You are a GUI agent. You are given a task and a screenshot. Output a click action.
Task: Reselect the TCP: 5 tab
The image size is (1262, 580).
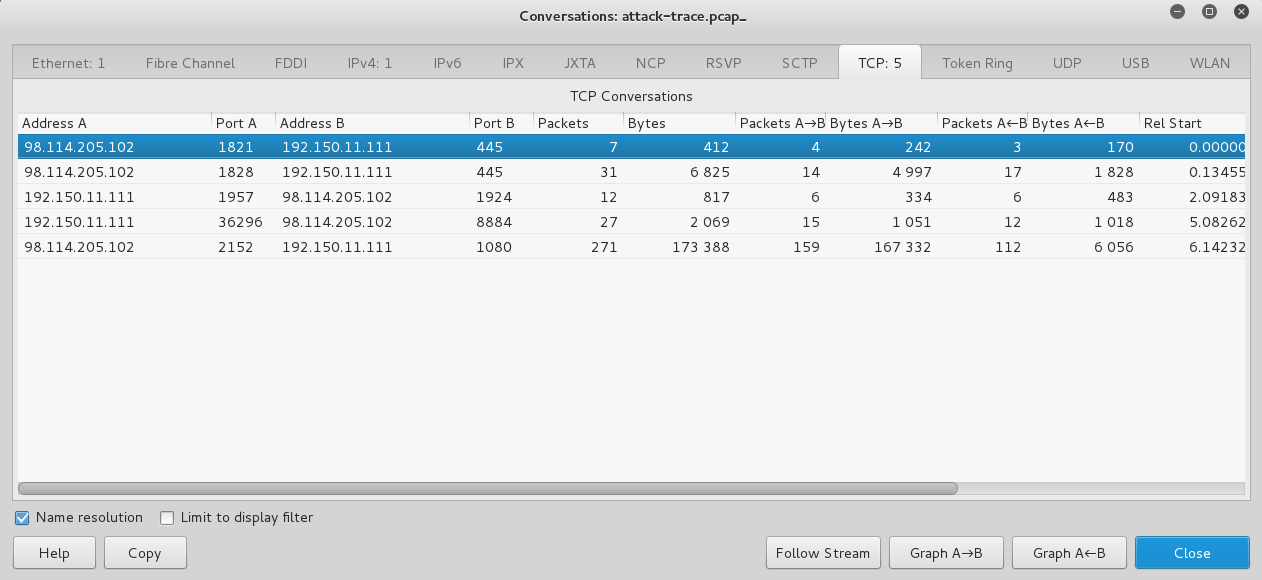(x=880, y=62)
